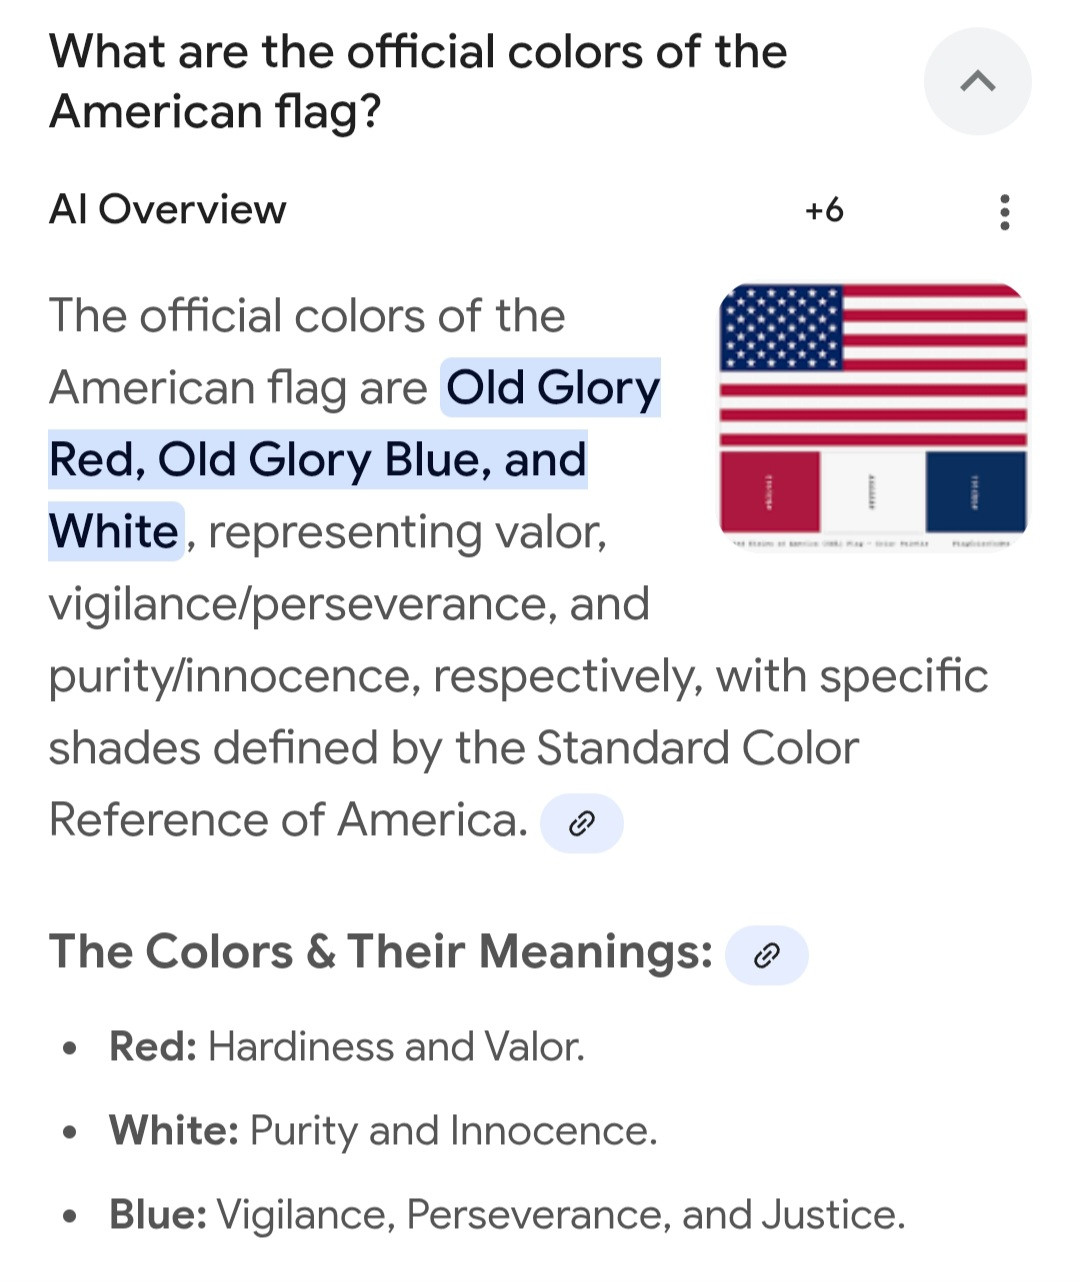This screenshot has height=1282, width=1080.
Task: Select the "White: Purity and Innocence" bullet
Action: coord(383,1131)
